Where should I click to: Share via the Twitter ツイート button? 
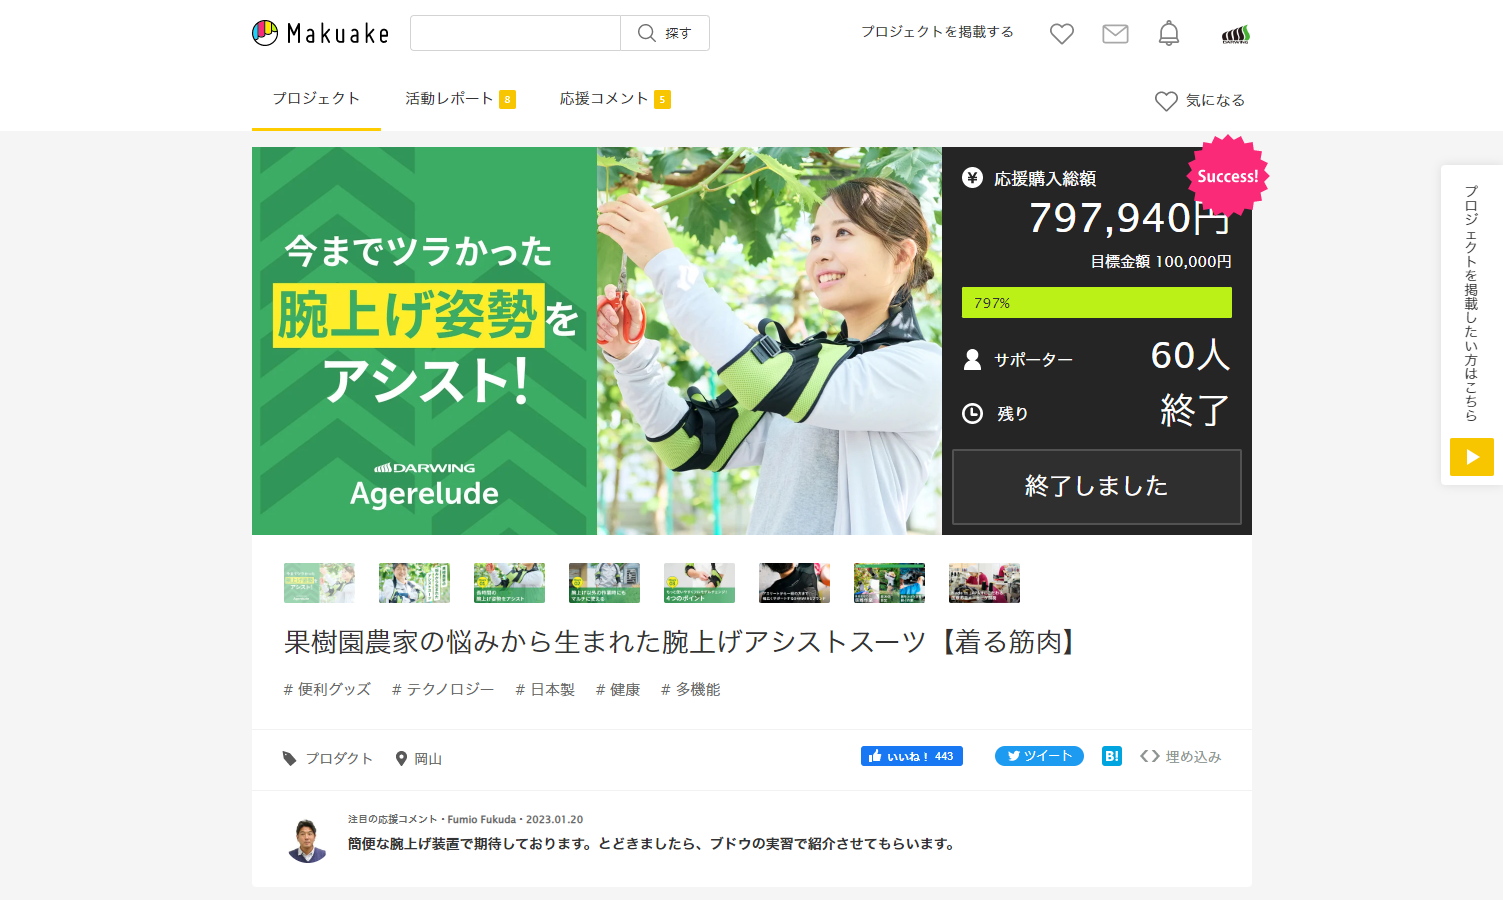1039,756
